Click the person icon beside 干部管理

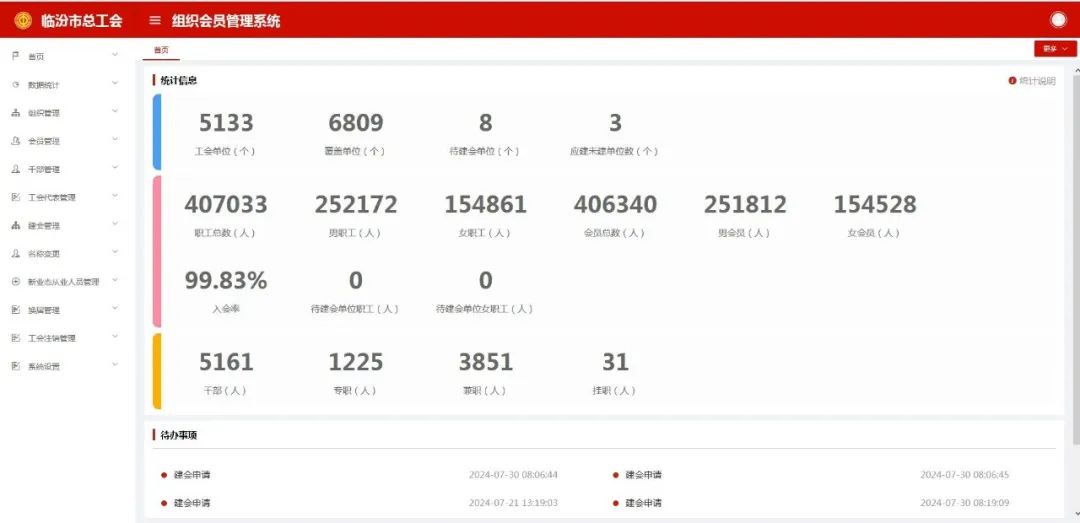click(16, 169)
